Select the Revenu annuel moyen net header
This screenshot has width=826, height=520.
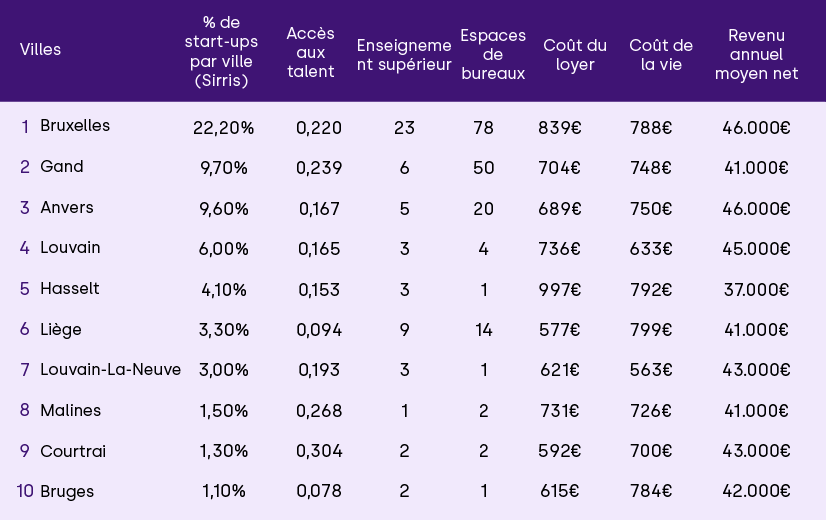click(x=756, y=54)
